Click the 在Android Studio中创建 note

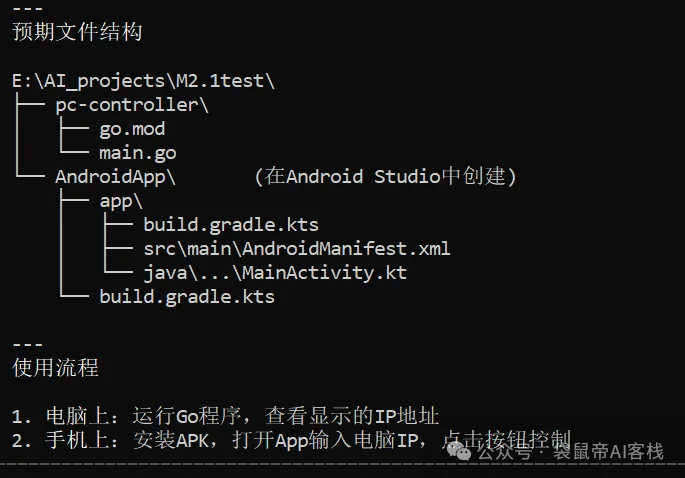coord(385,177)
